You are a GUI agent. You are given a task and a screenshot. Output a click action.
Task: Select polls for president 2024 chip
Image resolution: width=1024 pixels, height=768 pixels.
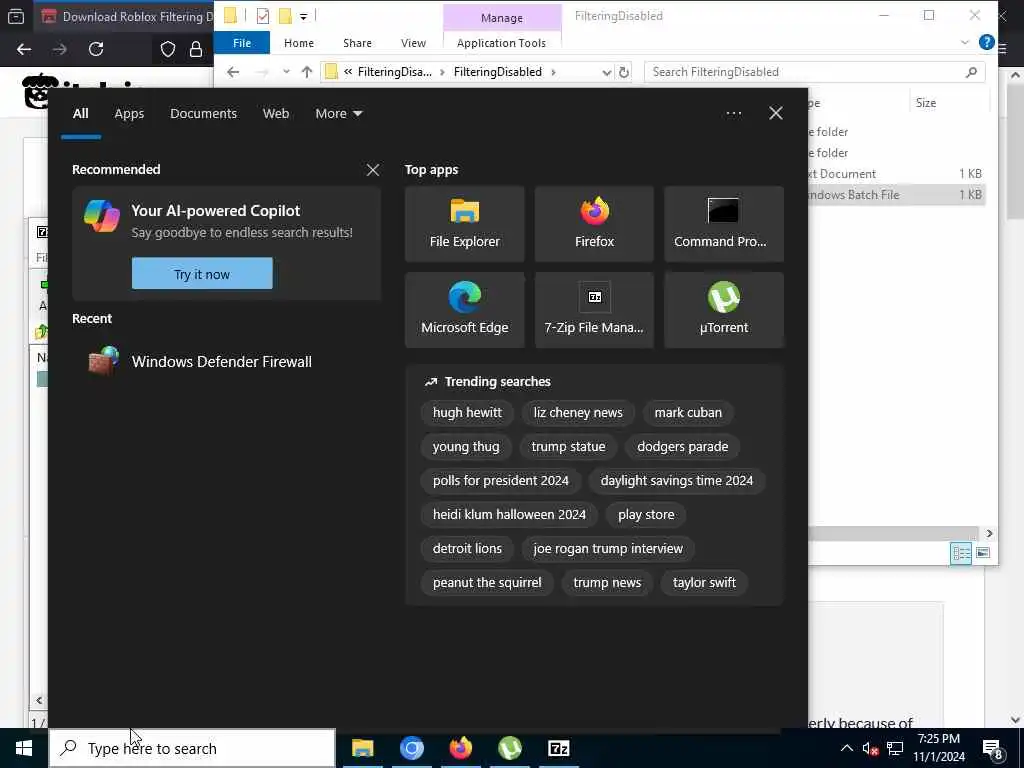(x=500, y=481)
